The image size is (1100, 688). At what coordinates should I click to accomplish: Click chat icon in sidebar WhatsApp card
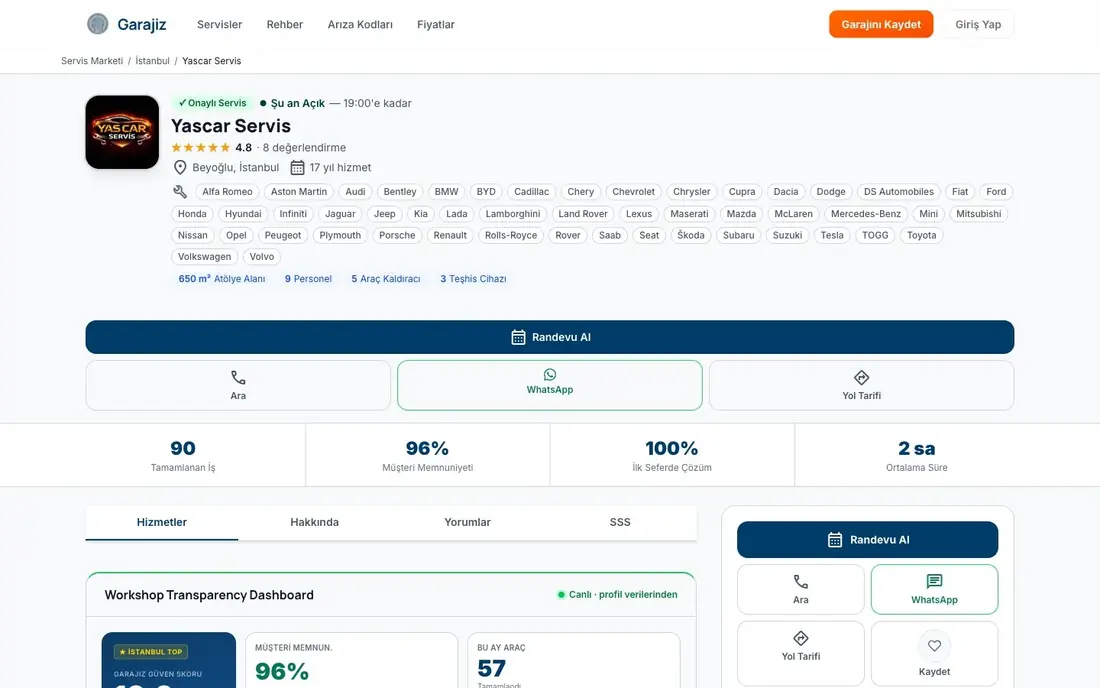point(934,581)
